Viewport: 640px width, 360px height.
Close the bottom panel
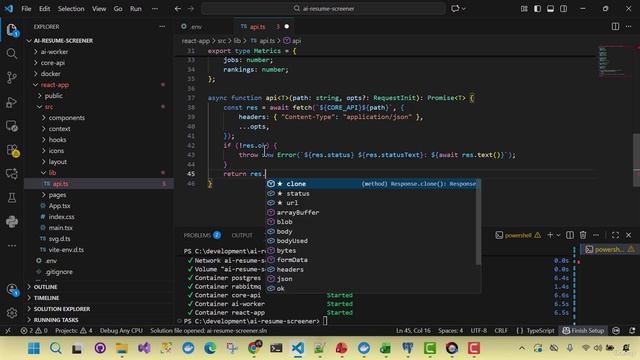click(x=629, y=235)
